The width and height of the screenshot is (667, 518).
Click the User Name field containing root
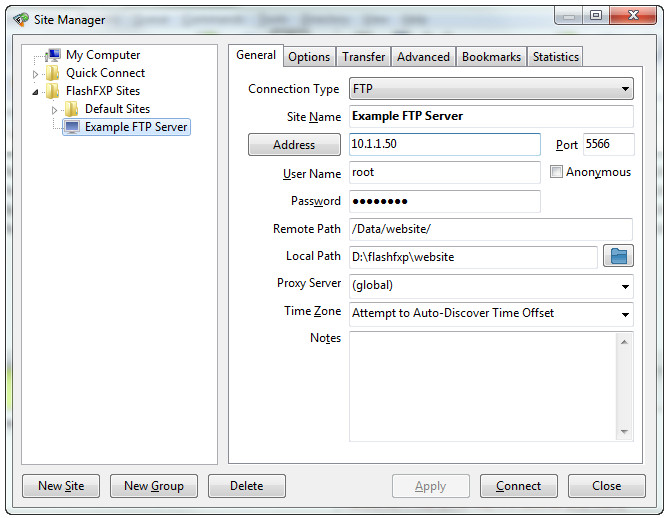[x=445, y=172]
